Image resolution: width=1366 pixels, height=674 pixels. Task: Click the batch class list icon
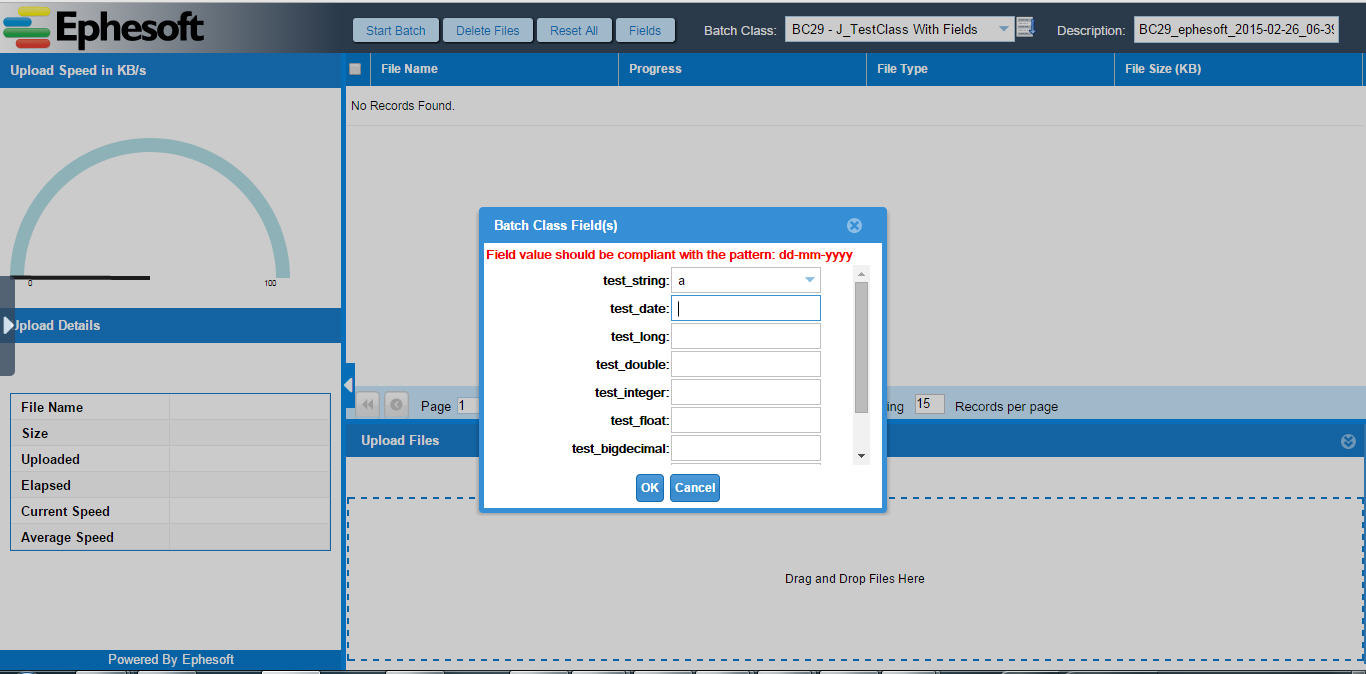[x=1025, y=28]
